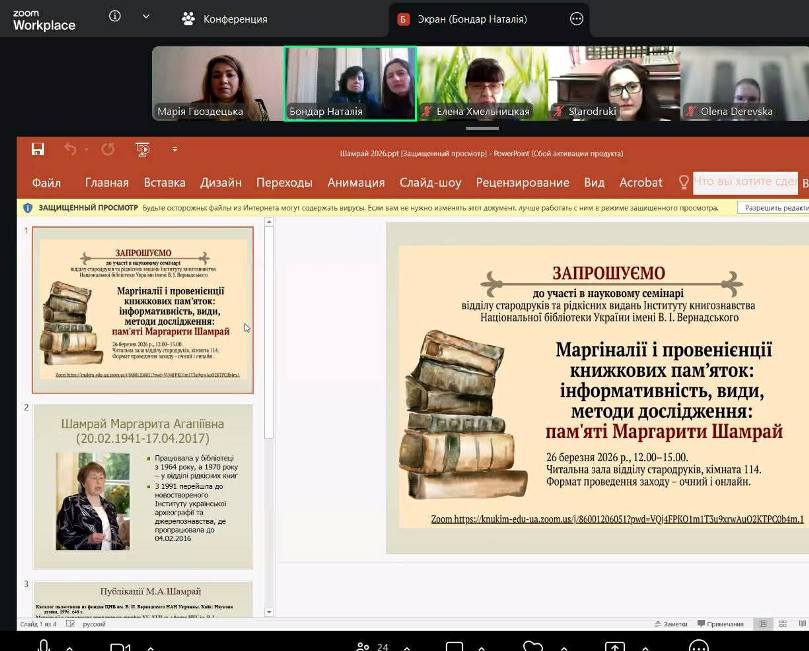Open the Файл menu
809x651 pixels.
click(46, 183)
